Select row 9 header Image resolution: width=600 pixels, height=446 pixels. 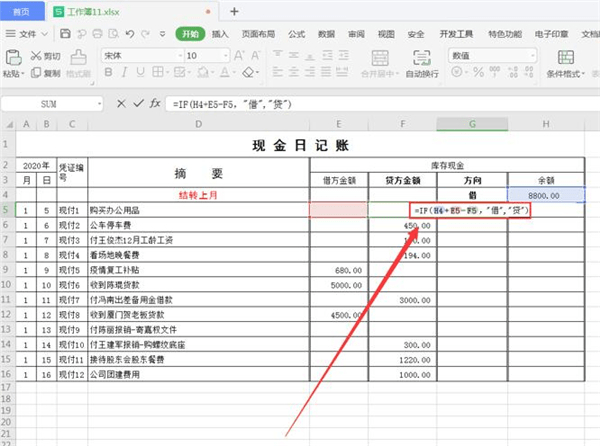[6, 270]
